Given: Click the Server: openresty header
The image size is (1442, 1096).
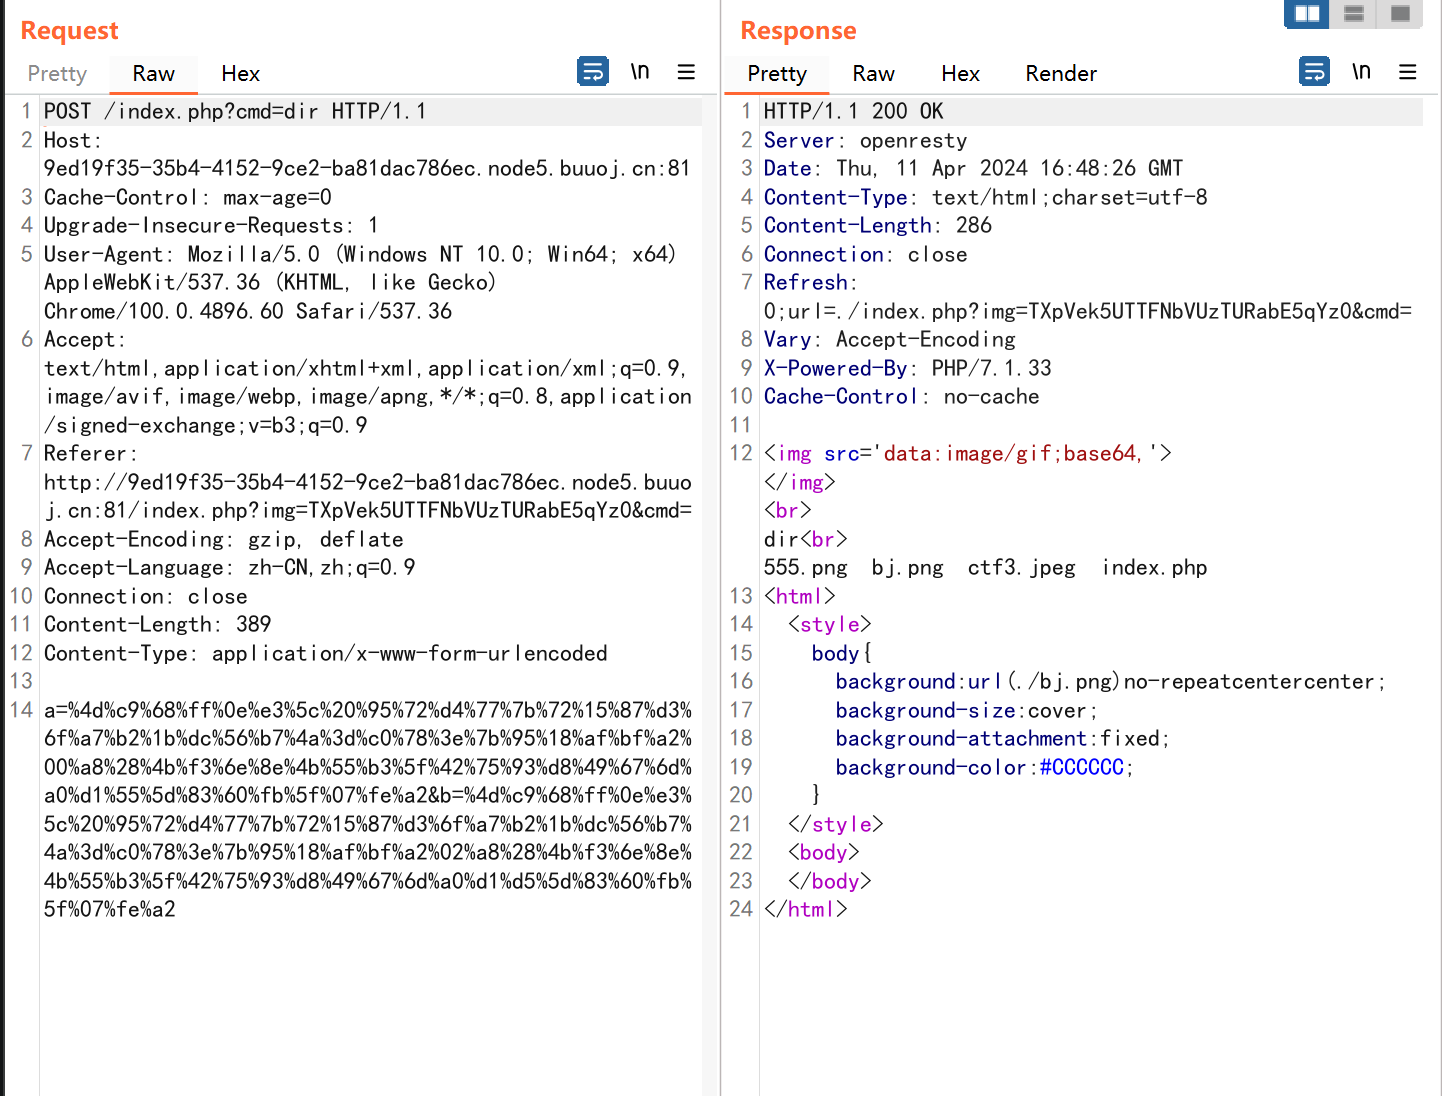Looking at the screenshot, I should (866, 140).
